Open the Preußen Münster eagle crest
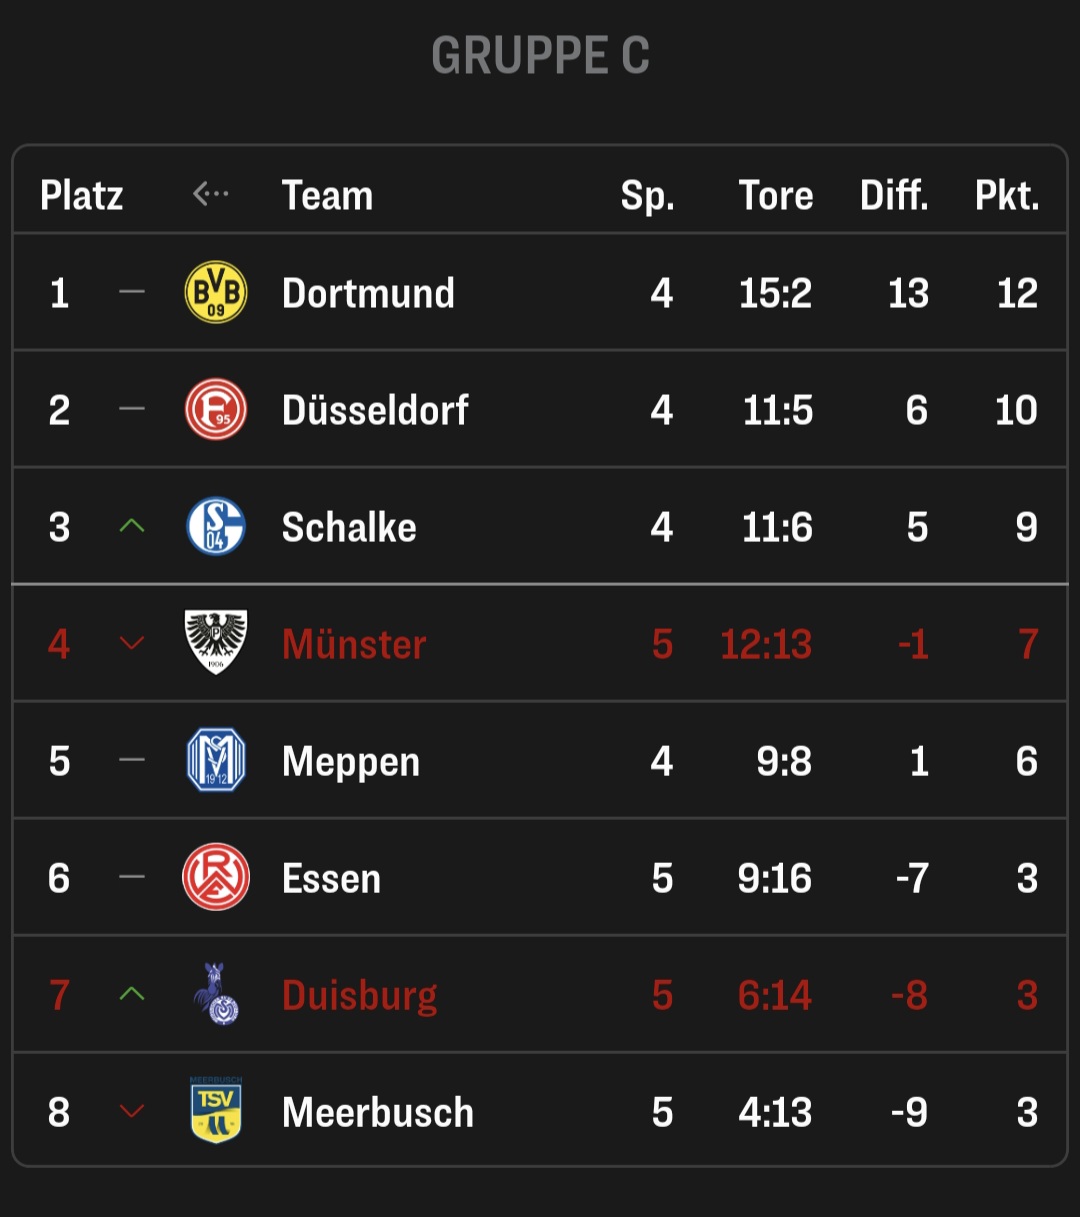Image resolution: width=1080 pixels, height=1217 pixels. [x=216, y=642]
